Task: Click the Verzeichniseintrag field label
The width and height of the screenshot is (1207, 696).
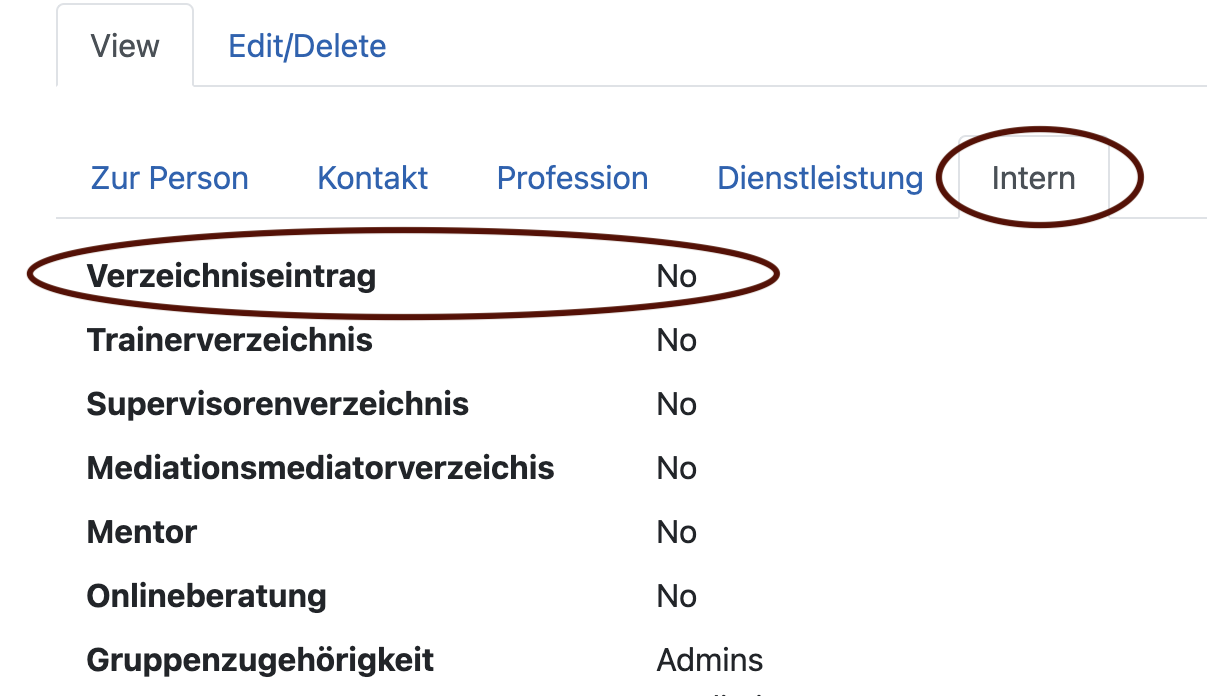Action: tap(231, 276)
